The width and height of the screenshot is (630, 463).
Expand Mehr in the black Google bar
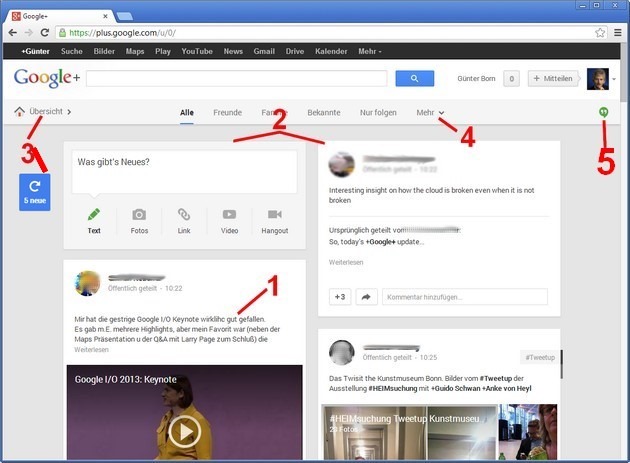pyautogui.click(x=368, y=51)
